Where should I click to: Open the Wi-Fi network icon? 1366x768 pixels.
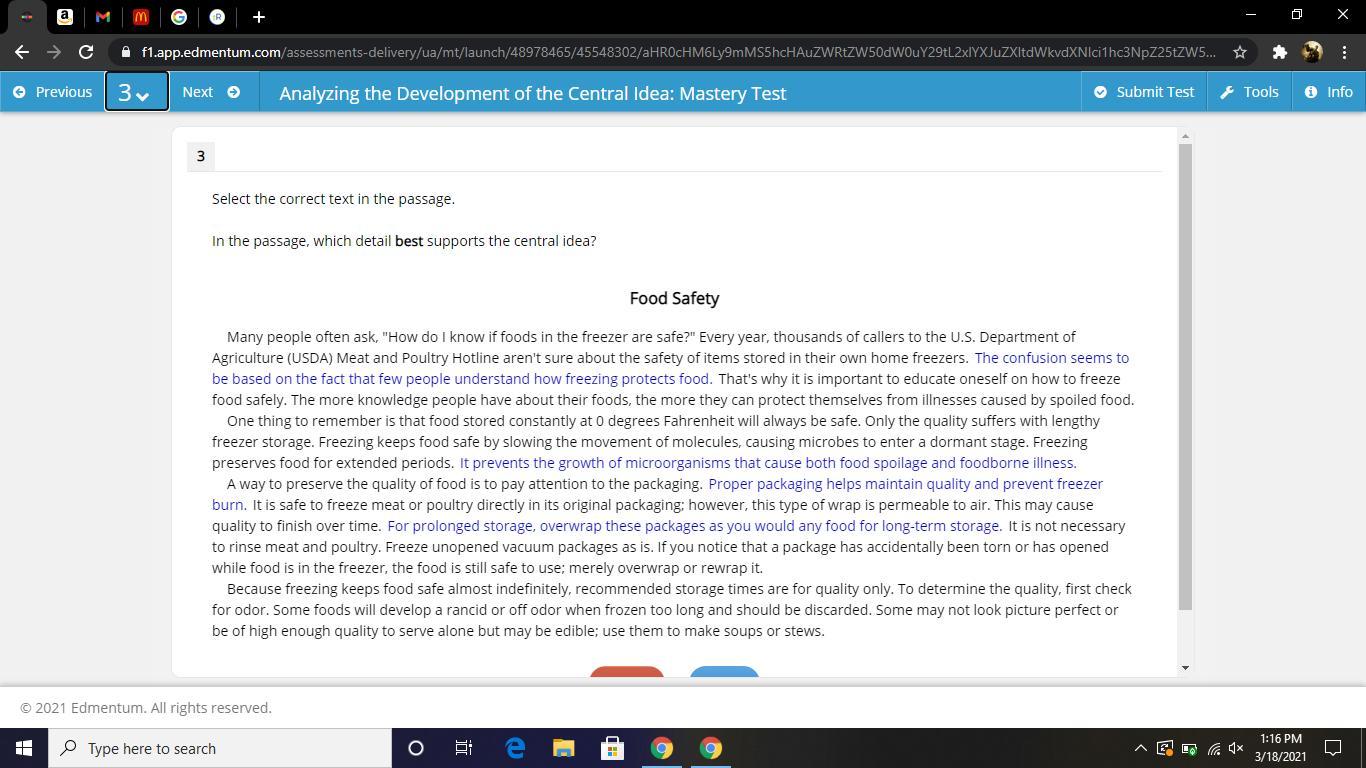click(1213, 748)
